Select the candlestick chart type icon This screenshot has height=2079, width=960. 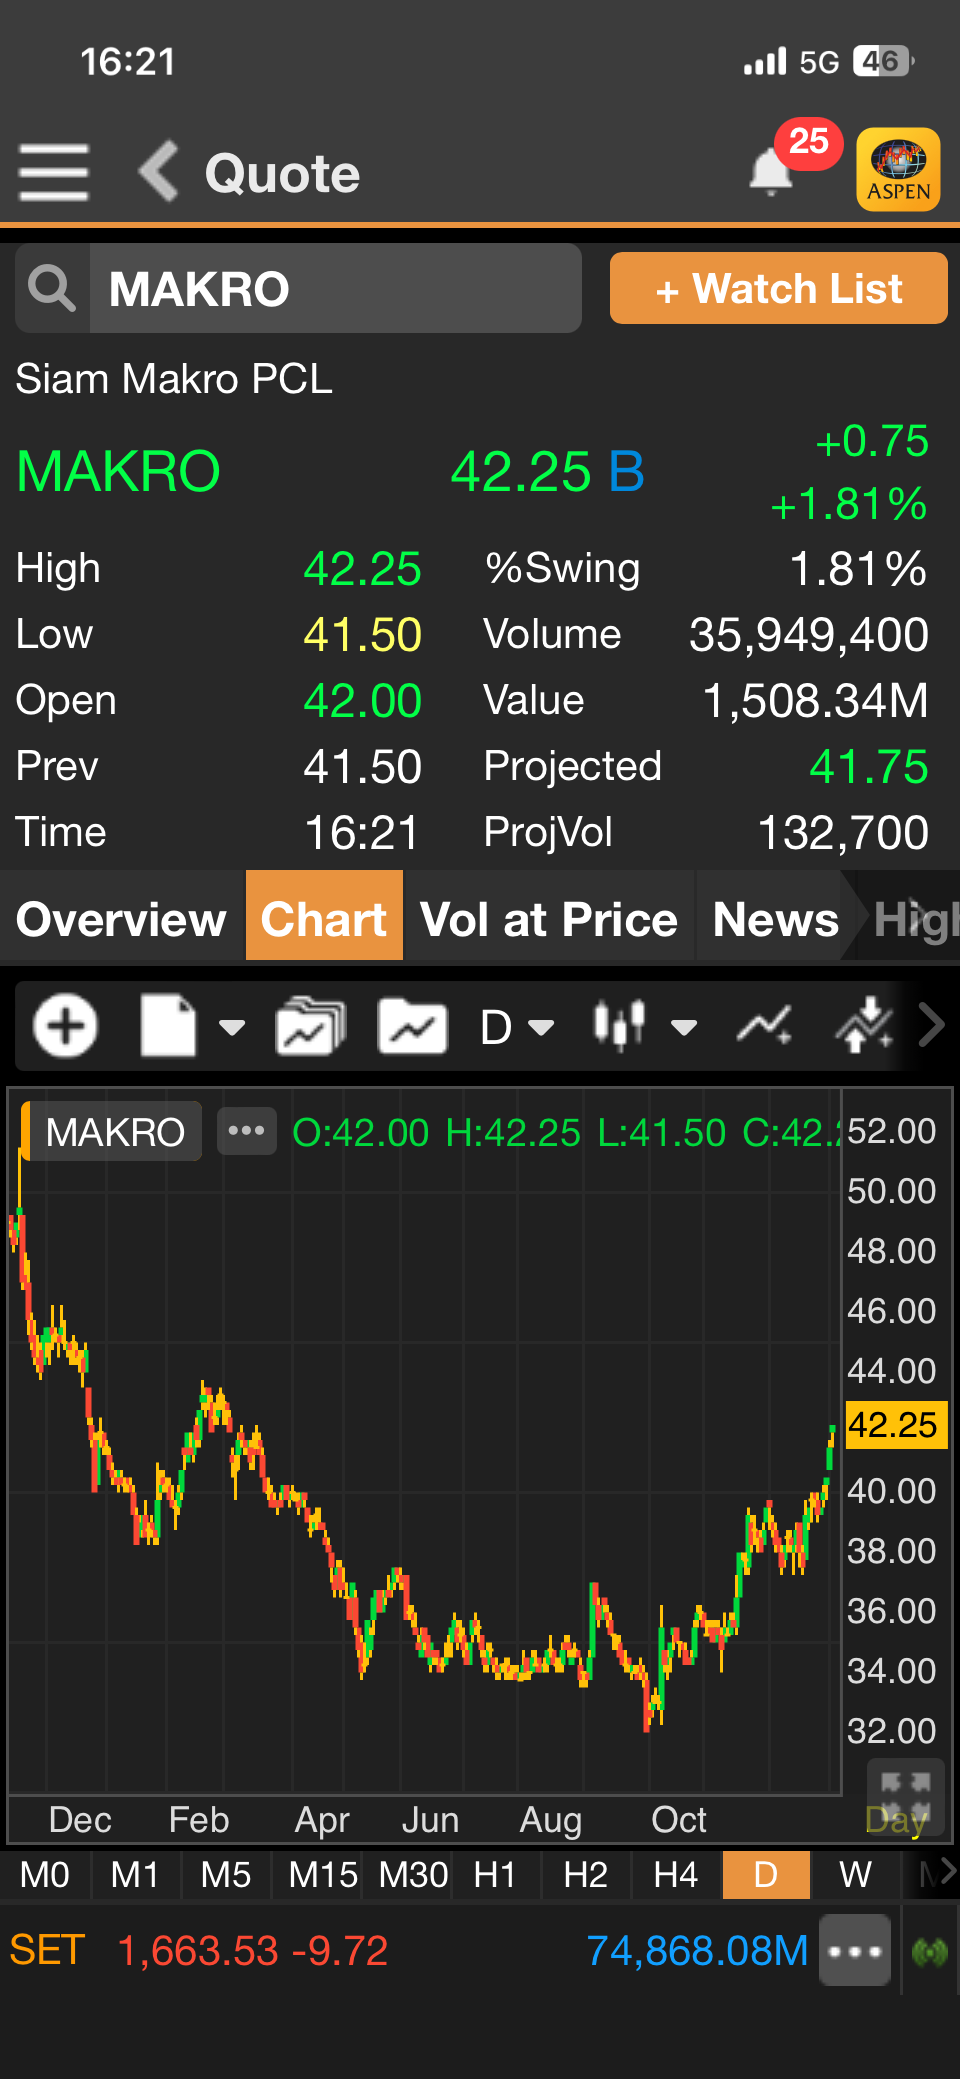click(x=620, y=1025)
